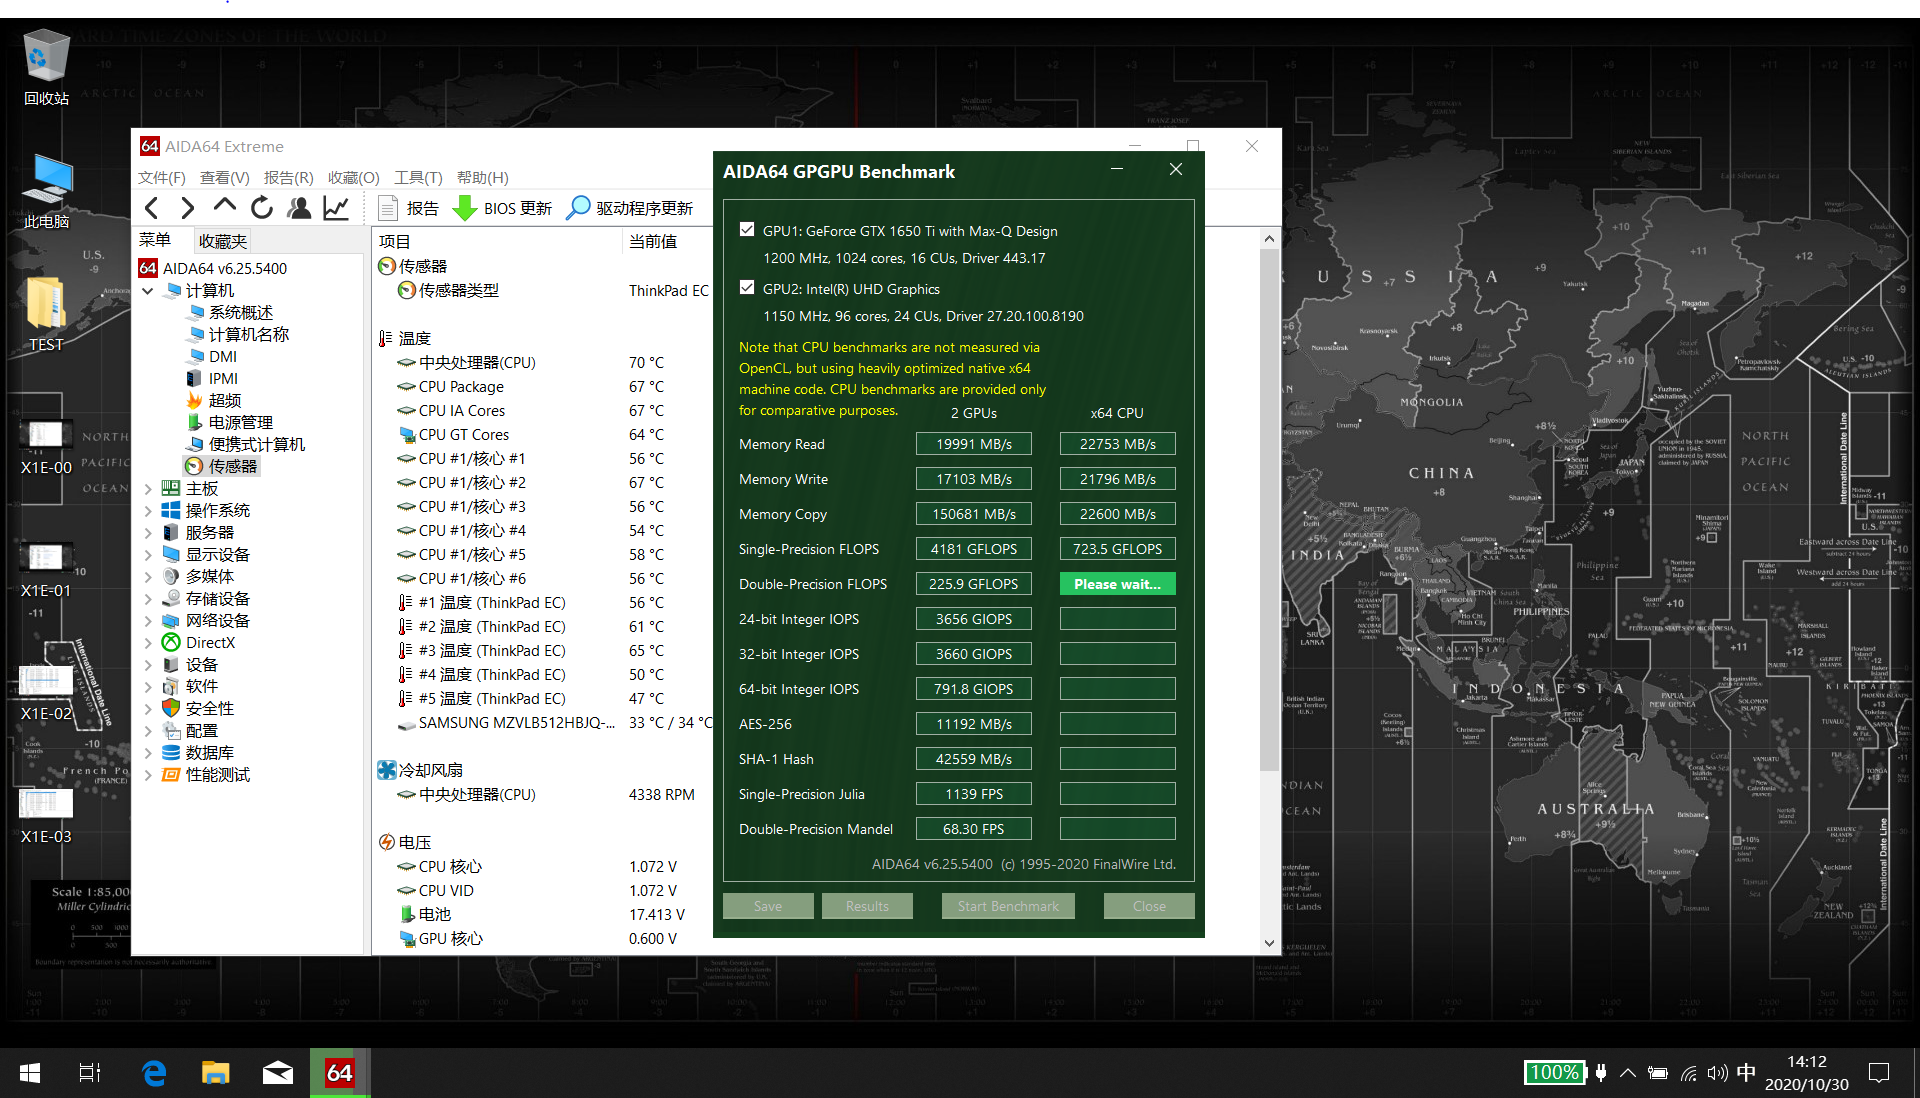Open Task View on the taskbar
The image size is (1920, 1098).
(90, 1073)
